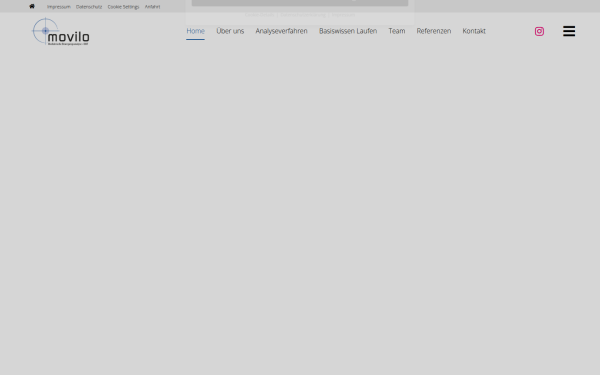600x375 pixels.
Task: Open Datenschutz link in top bar
Action: 89,7
